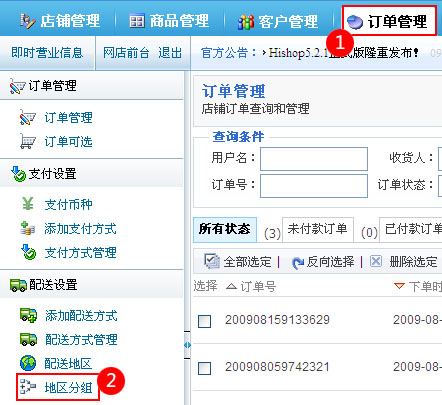
Task: Open the Hishop5.2.1 announcement link
Action: pyautogui.click(x=343, y=53)
